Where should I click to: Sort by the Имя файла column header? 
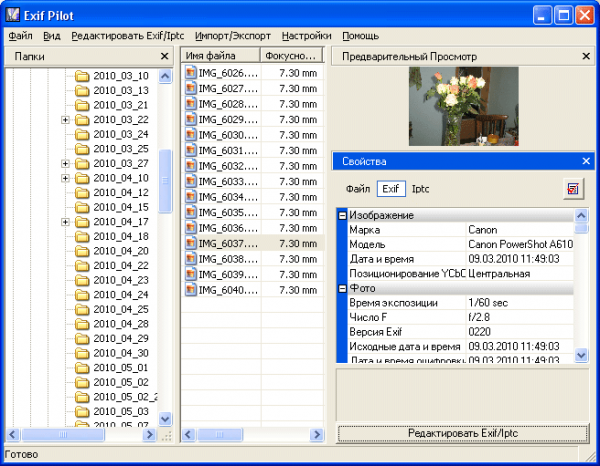[220, 56]
